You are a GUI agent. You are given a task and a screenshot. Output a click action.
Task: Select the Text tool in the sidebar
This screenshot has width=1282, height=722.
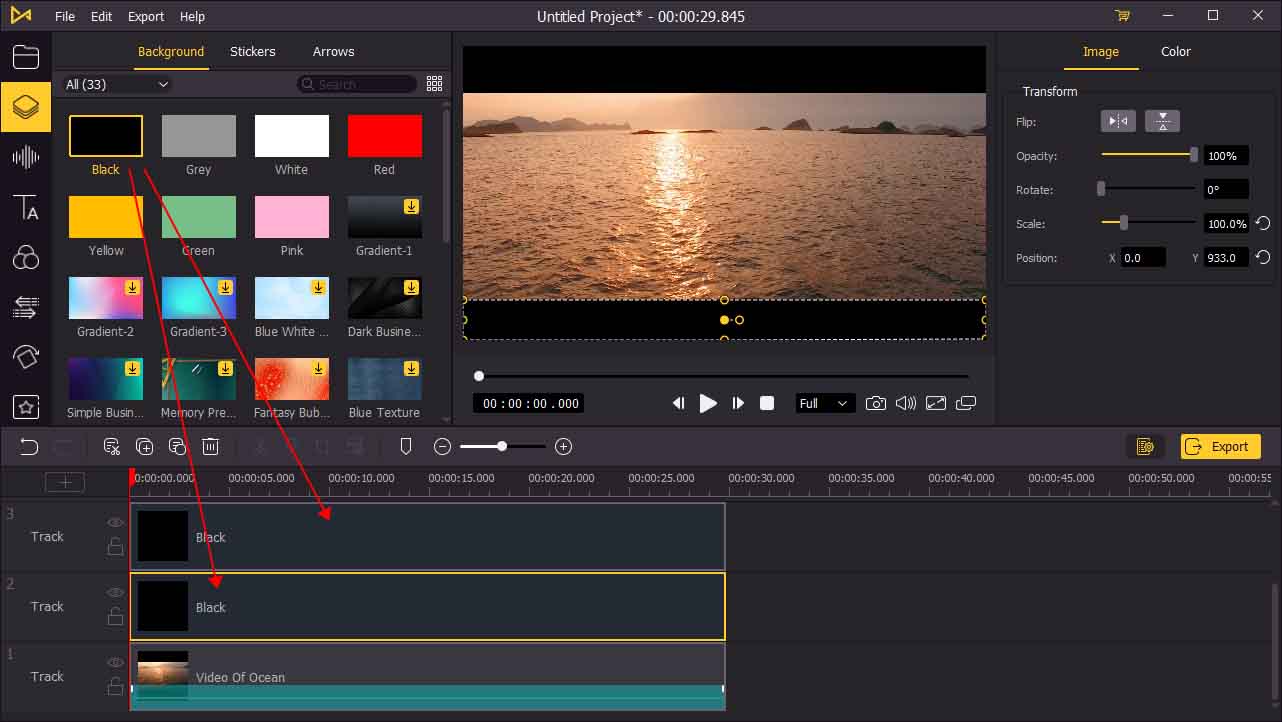pos(26,208)
